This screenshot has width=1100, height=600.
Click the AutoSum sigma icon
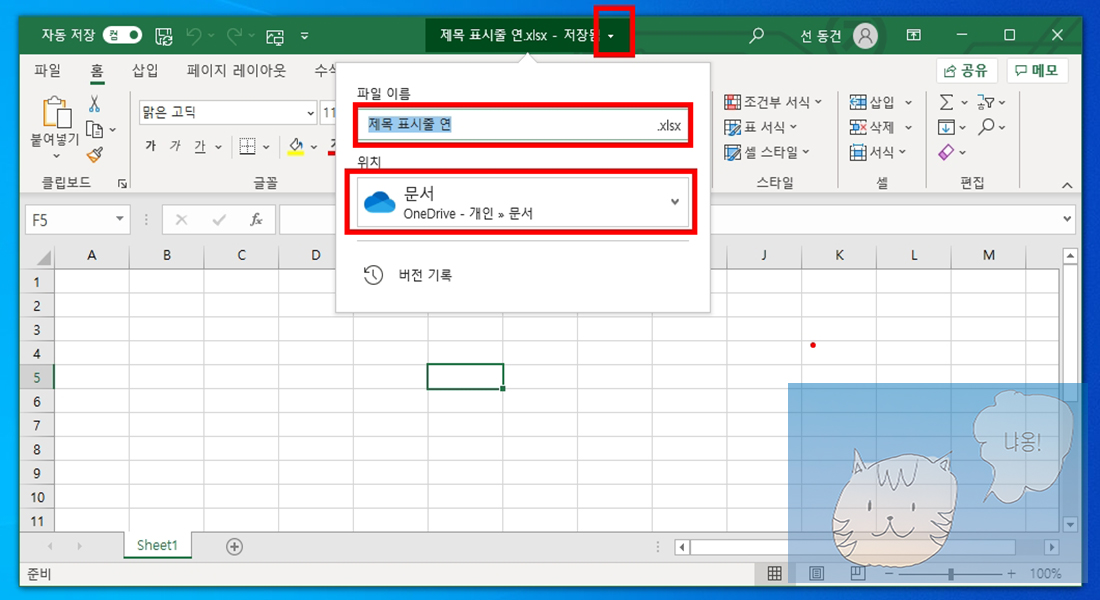pyautogui.click(x=946, y=102)
